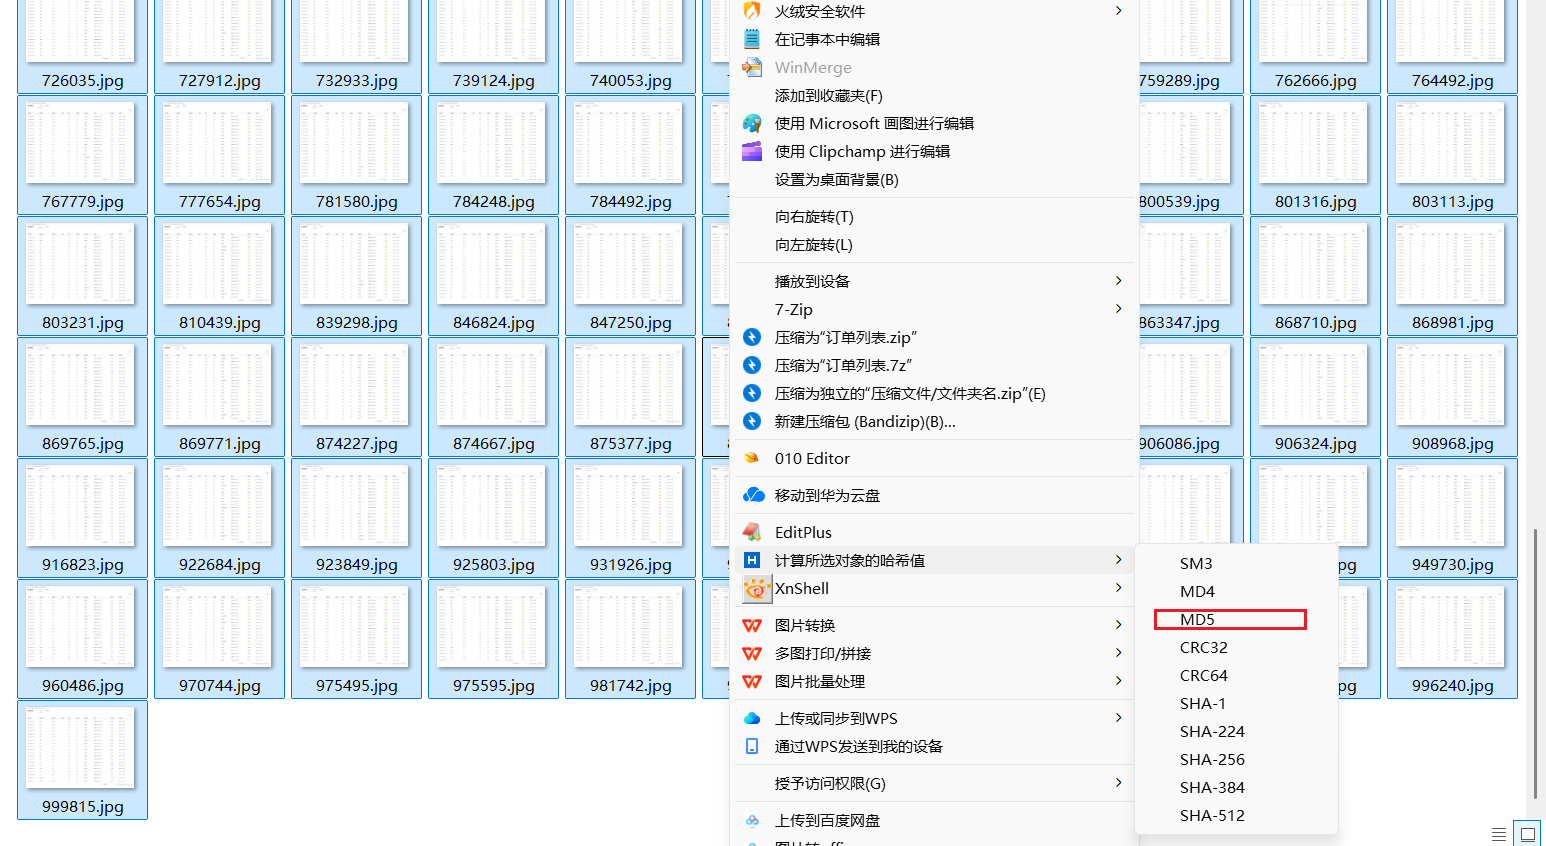
Task: Click the Clipchamp icon in the menu
Action: point(752,151)
